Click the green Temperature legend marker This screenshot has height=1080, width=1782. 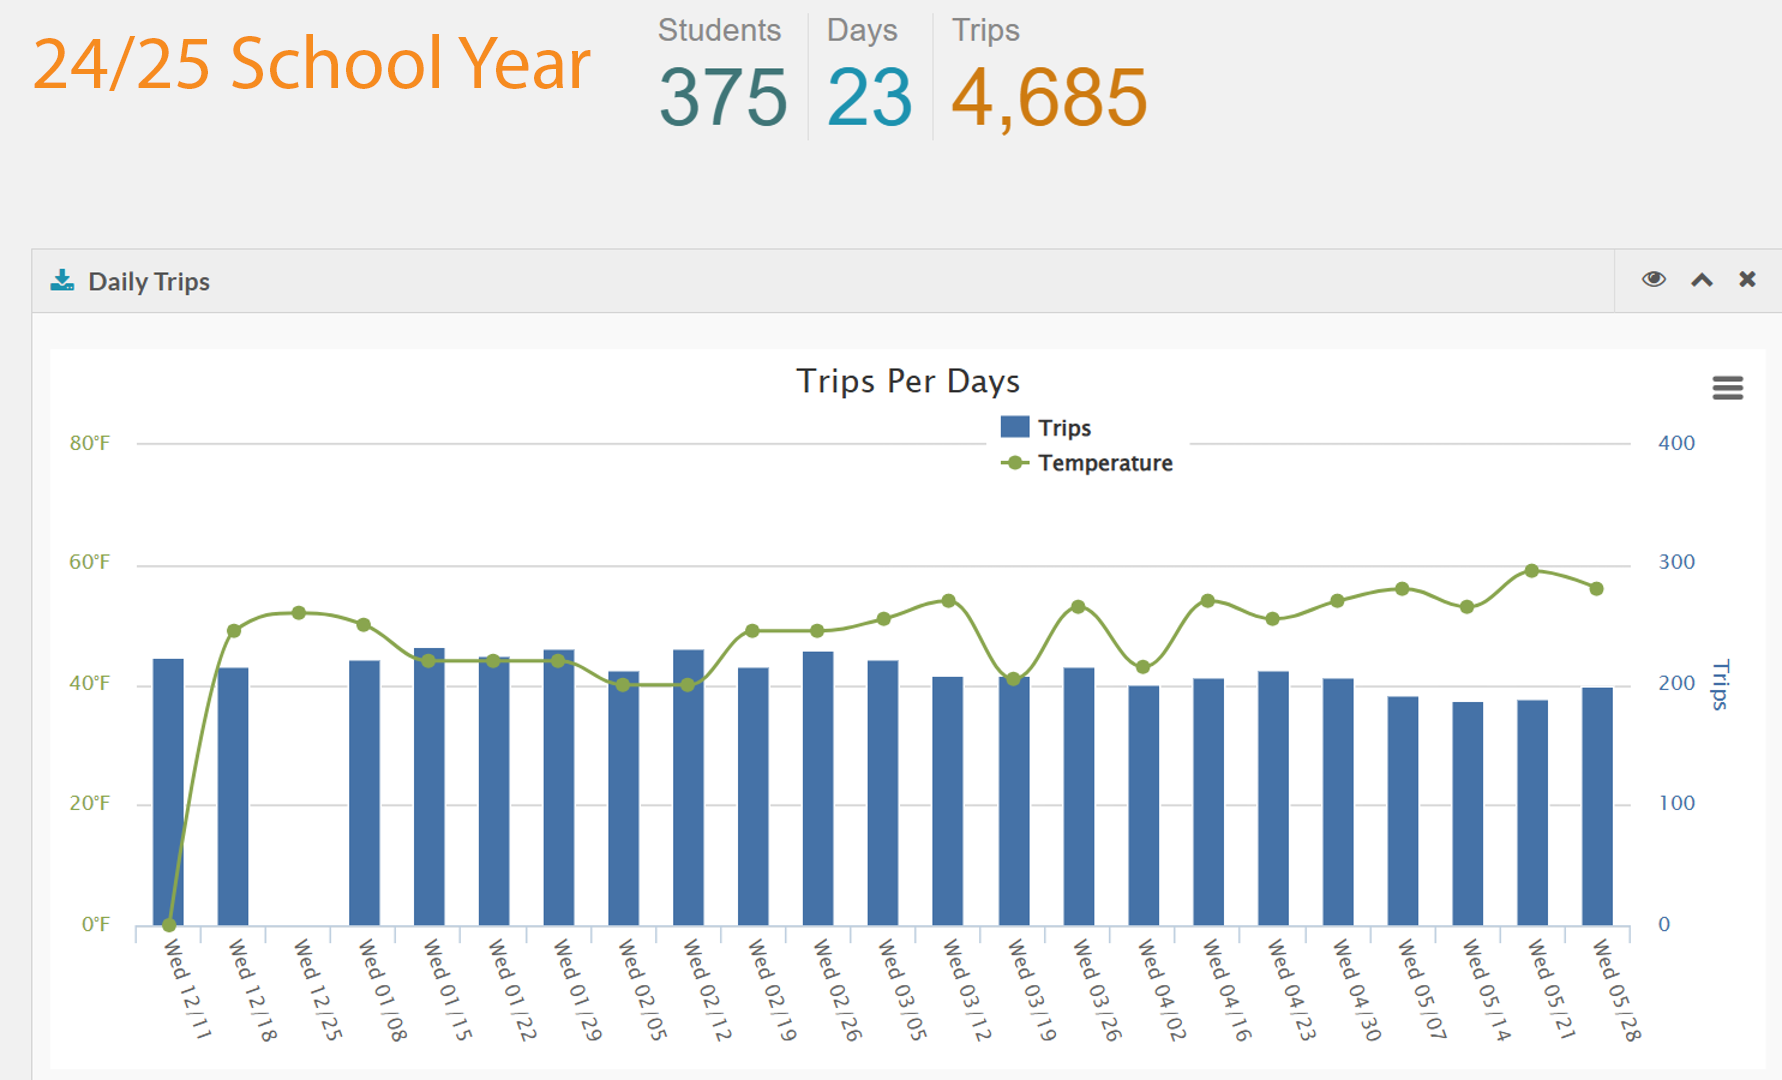click(1015, 463)
